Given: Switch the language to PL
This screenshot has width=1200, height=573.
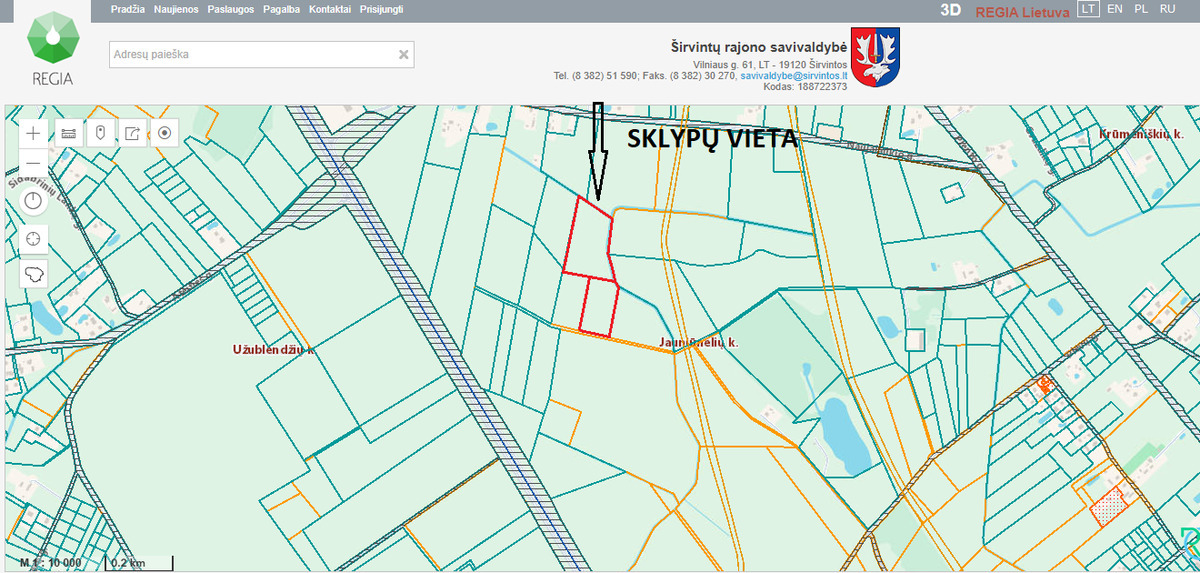Looking at the screenshot, I should tap(1141, 8).
